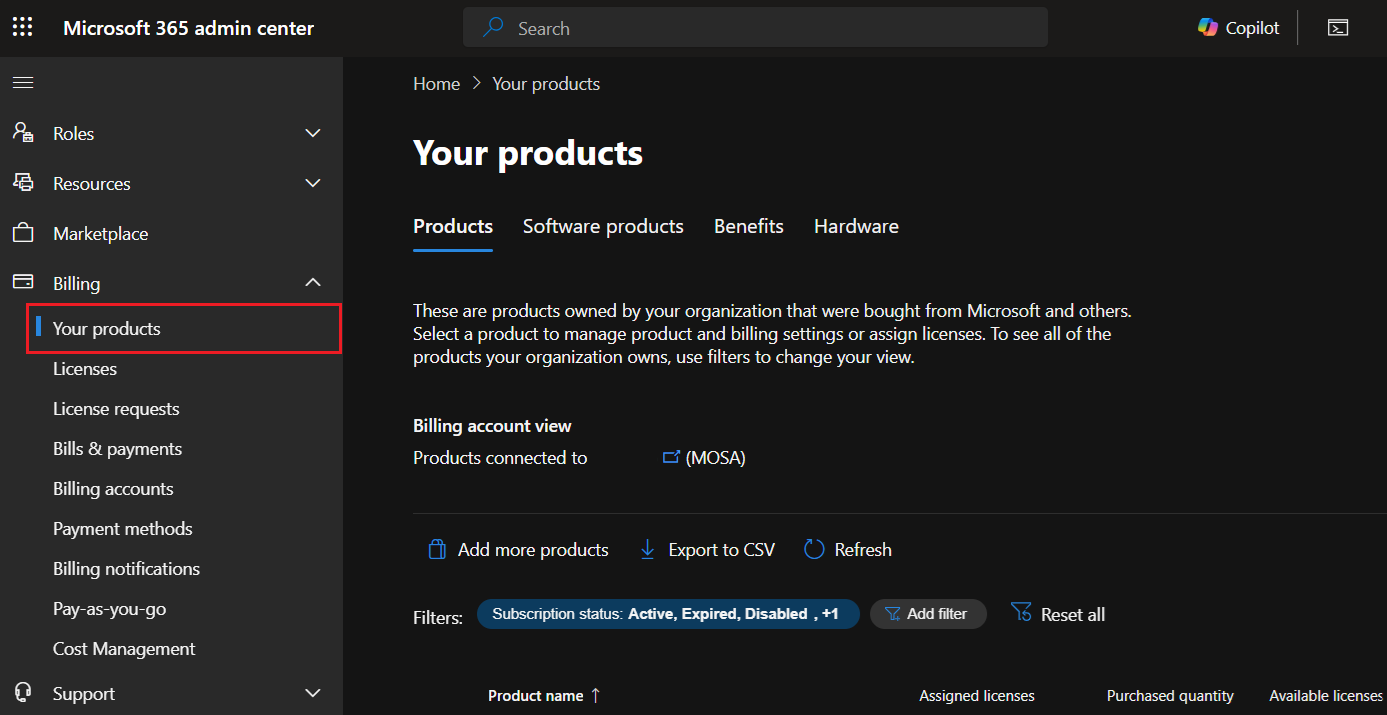This screenshot has width=1387, height=715.
Task: Open Pay-as-you-go page
Action: [110, 609]
